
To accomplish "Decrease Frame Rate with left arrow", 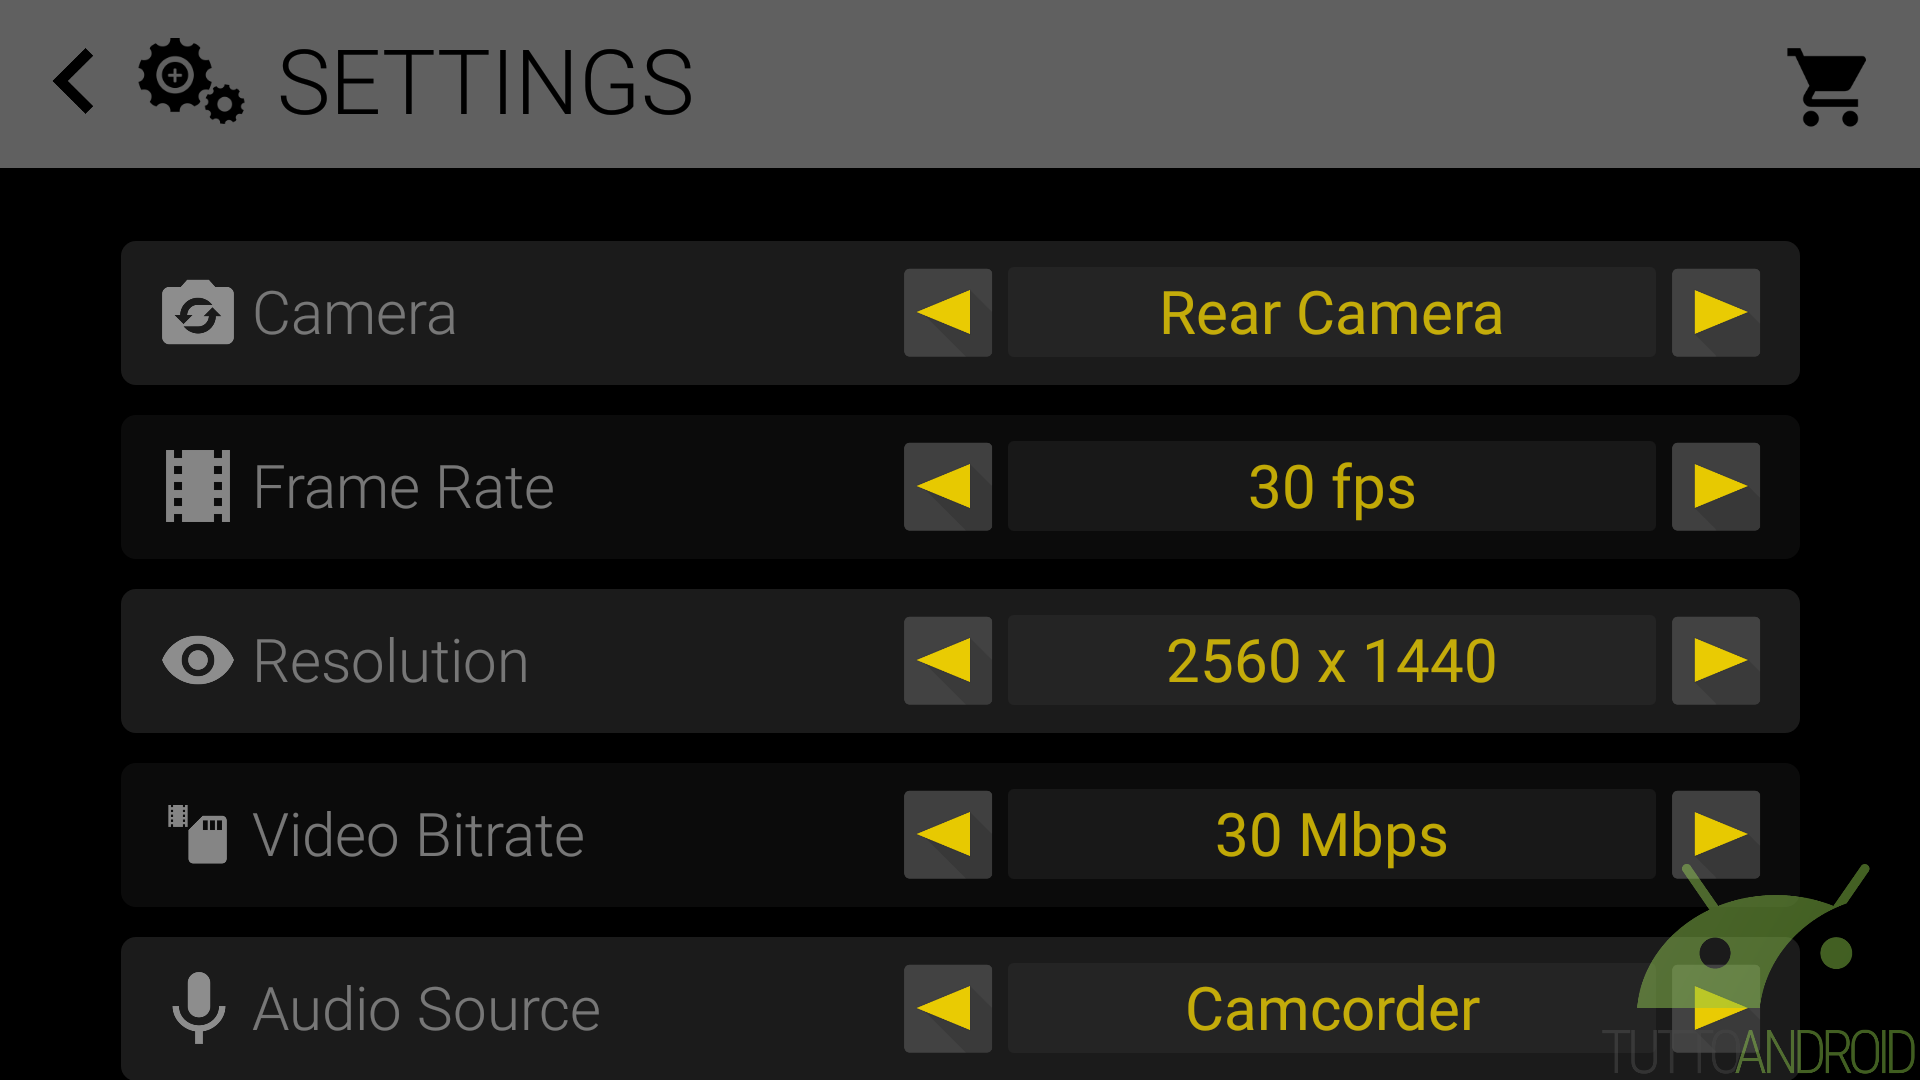I will point(948,486).
